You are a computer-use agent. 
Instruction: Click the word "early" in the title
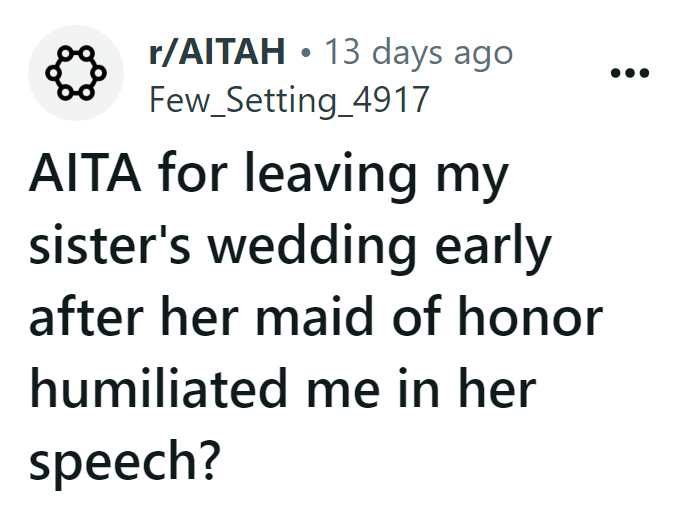pos(496,250)
